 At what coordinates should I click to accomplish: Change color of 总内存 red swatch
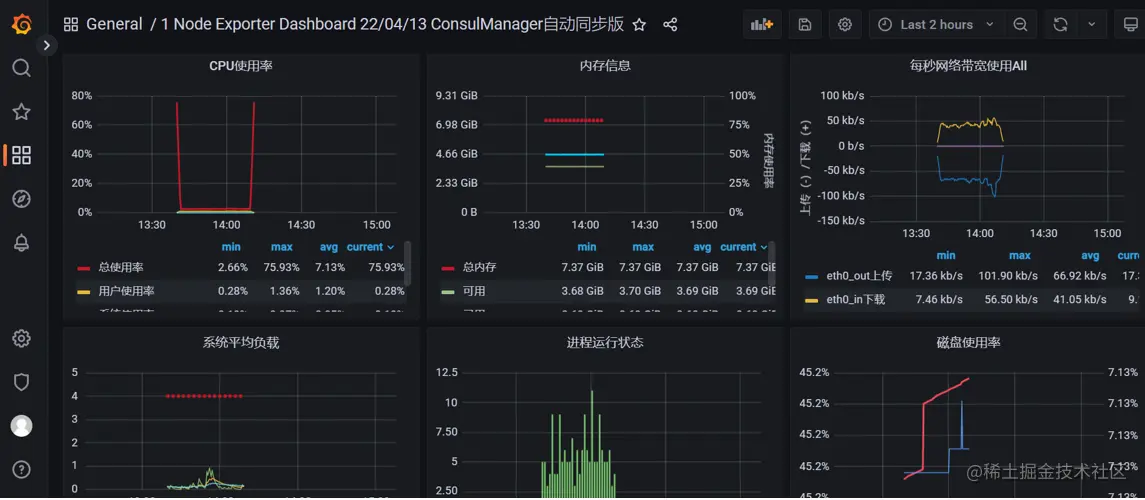click(448, 268)
